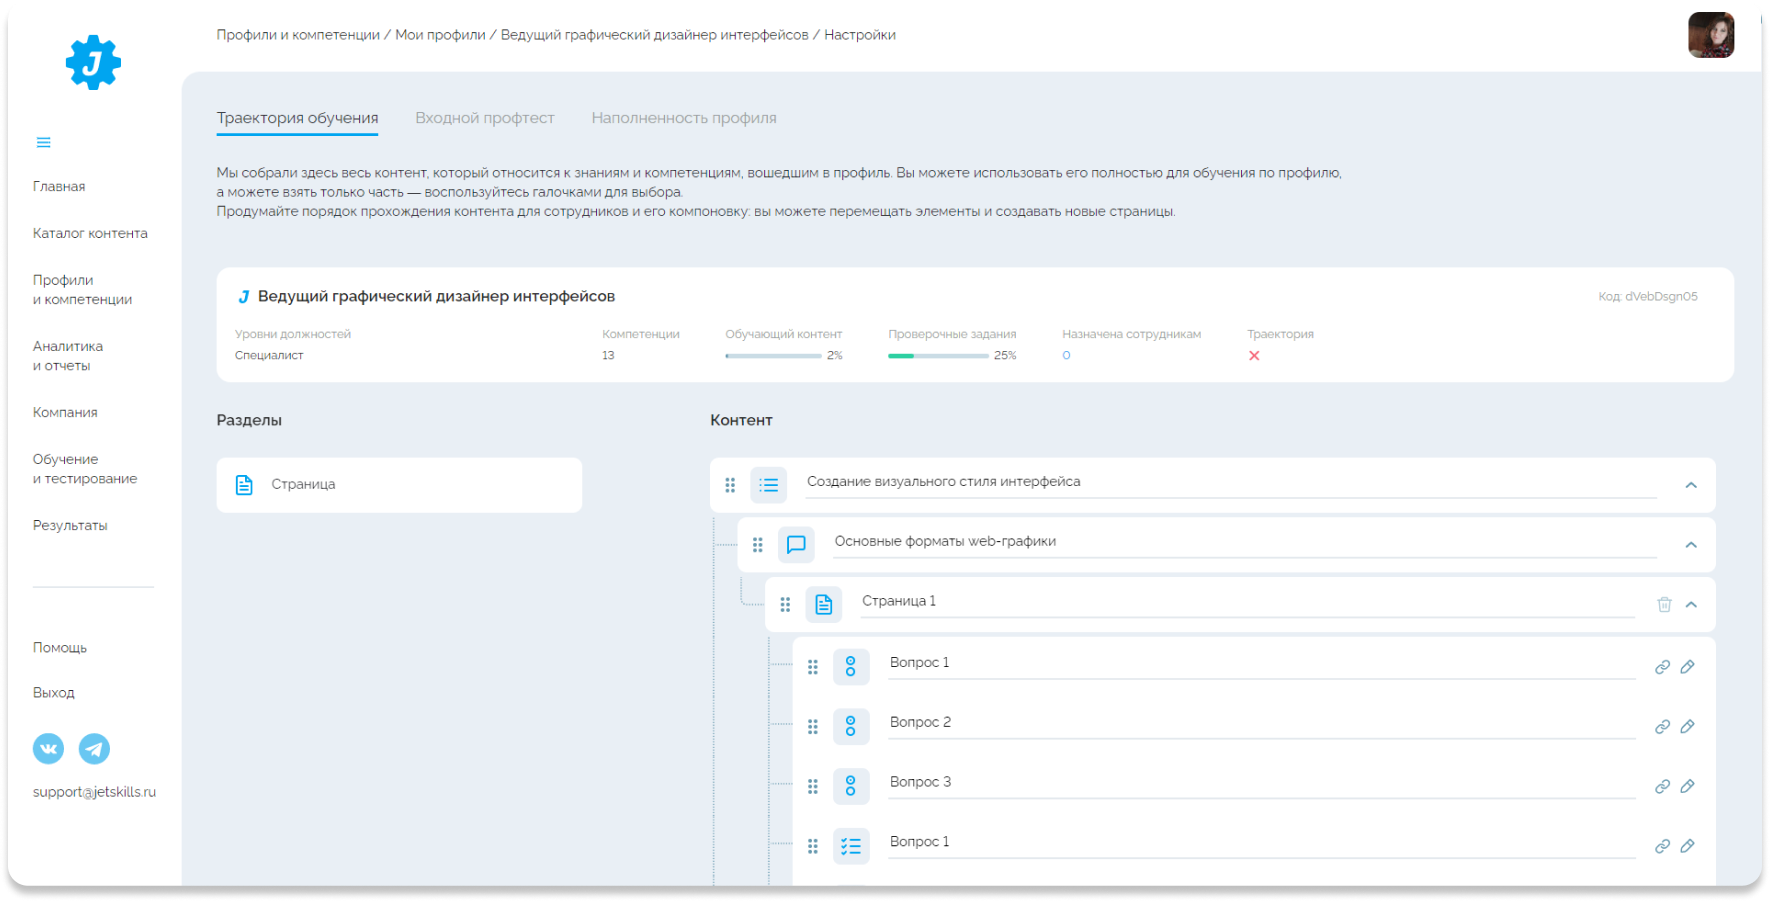
Task: Toggle the hamburger sidebar menu
Action: 43,143
